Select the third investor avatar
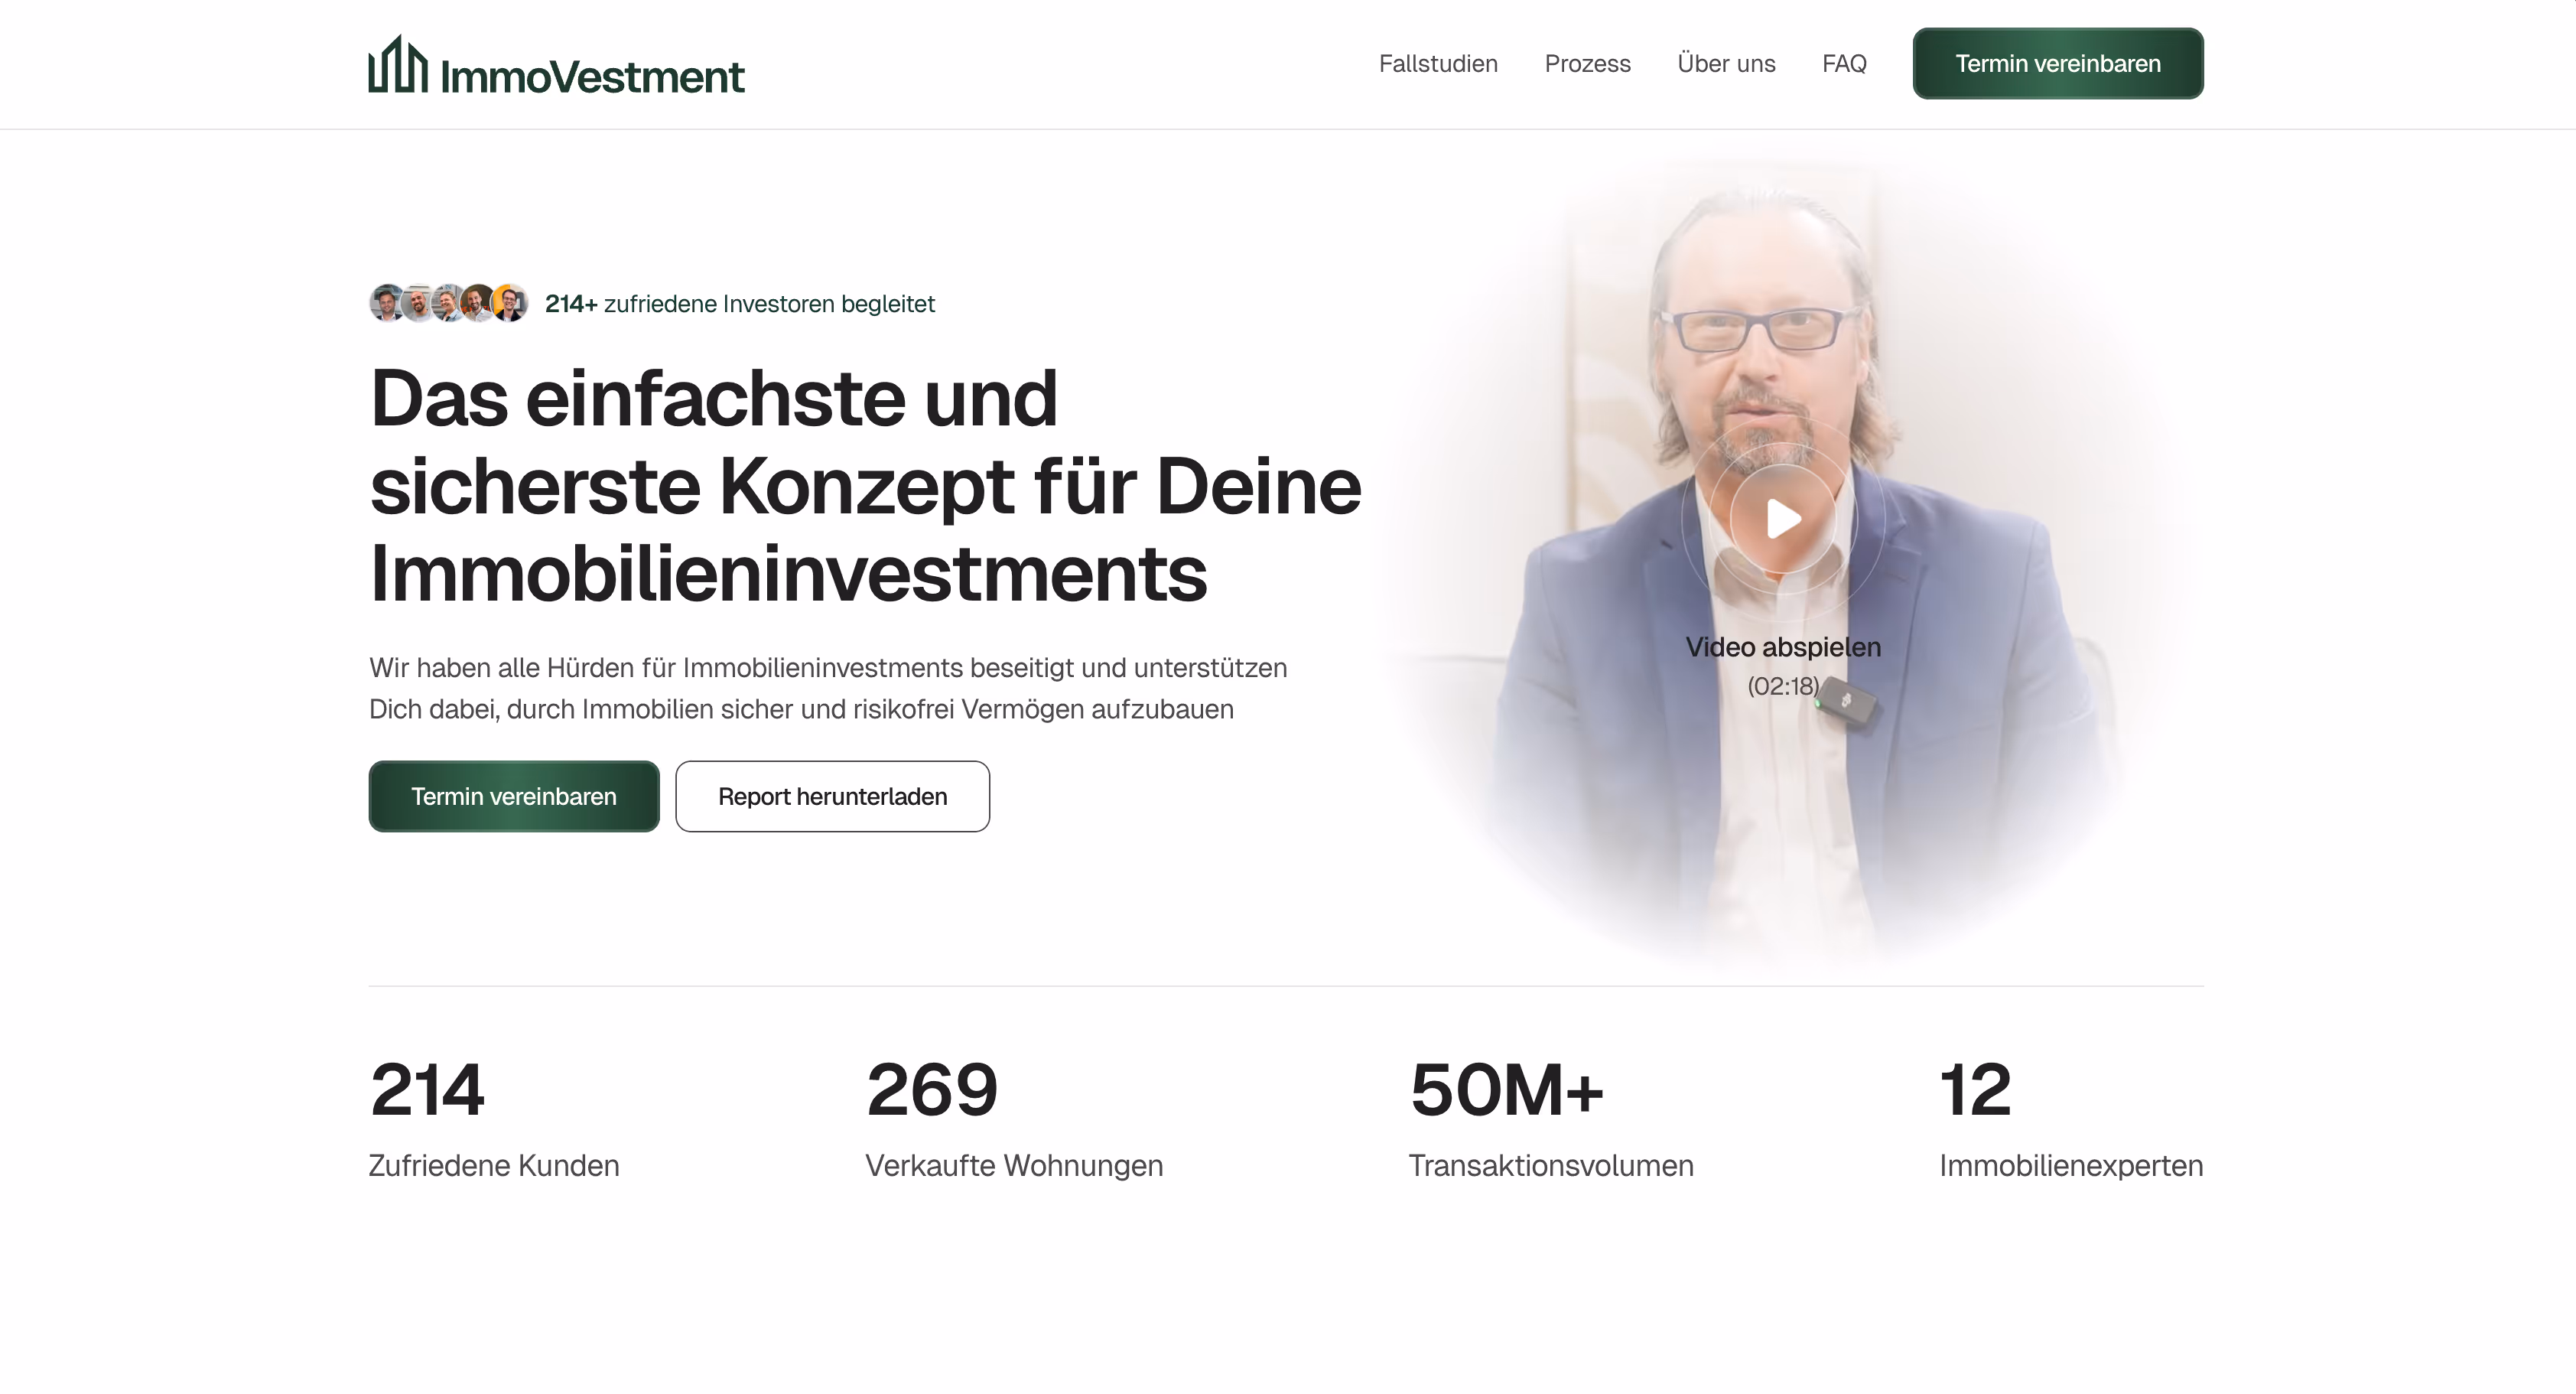2576x1394 pixels. point(448,303)
